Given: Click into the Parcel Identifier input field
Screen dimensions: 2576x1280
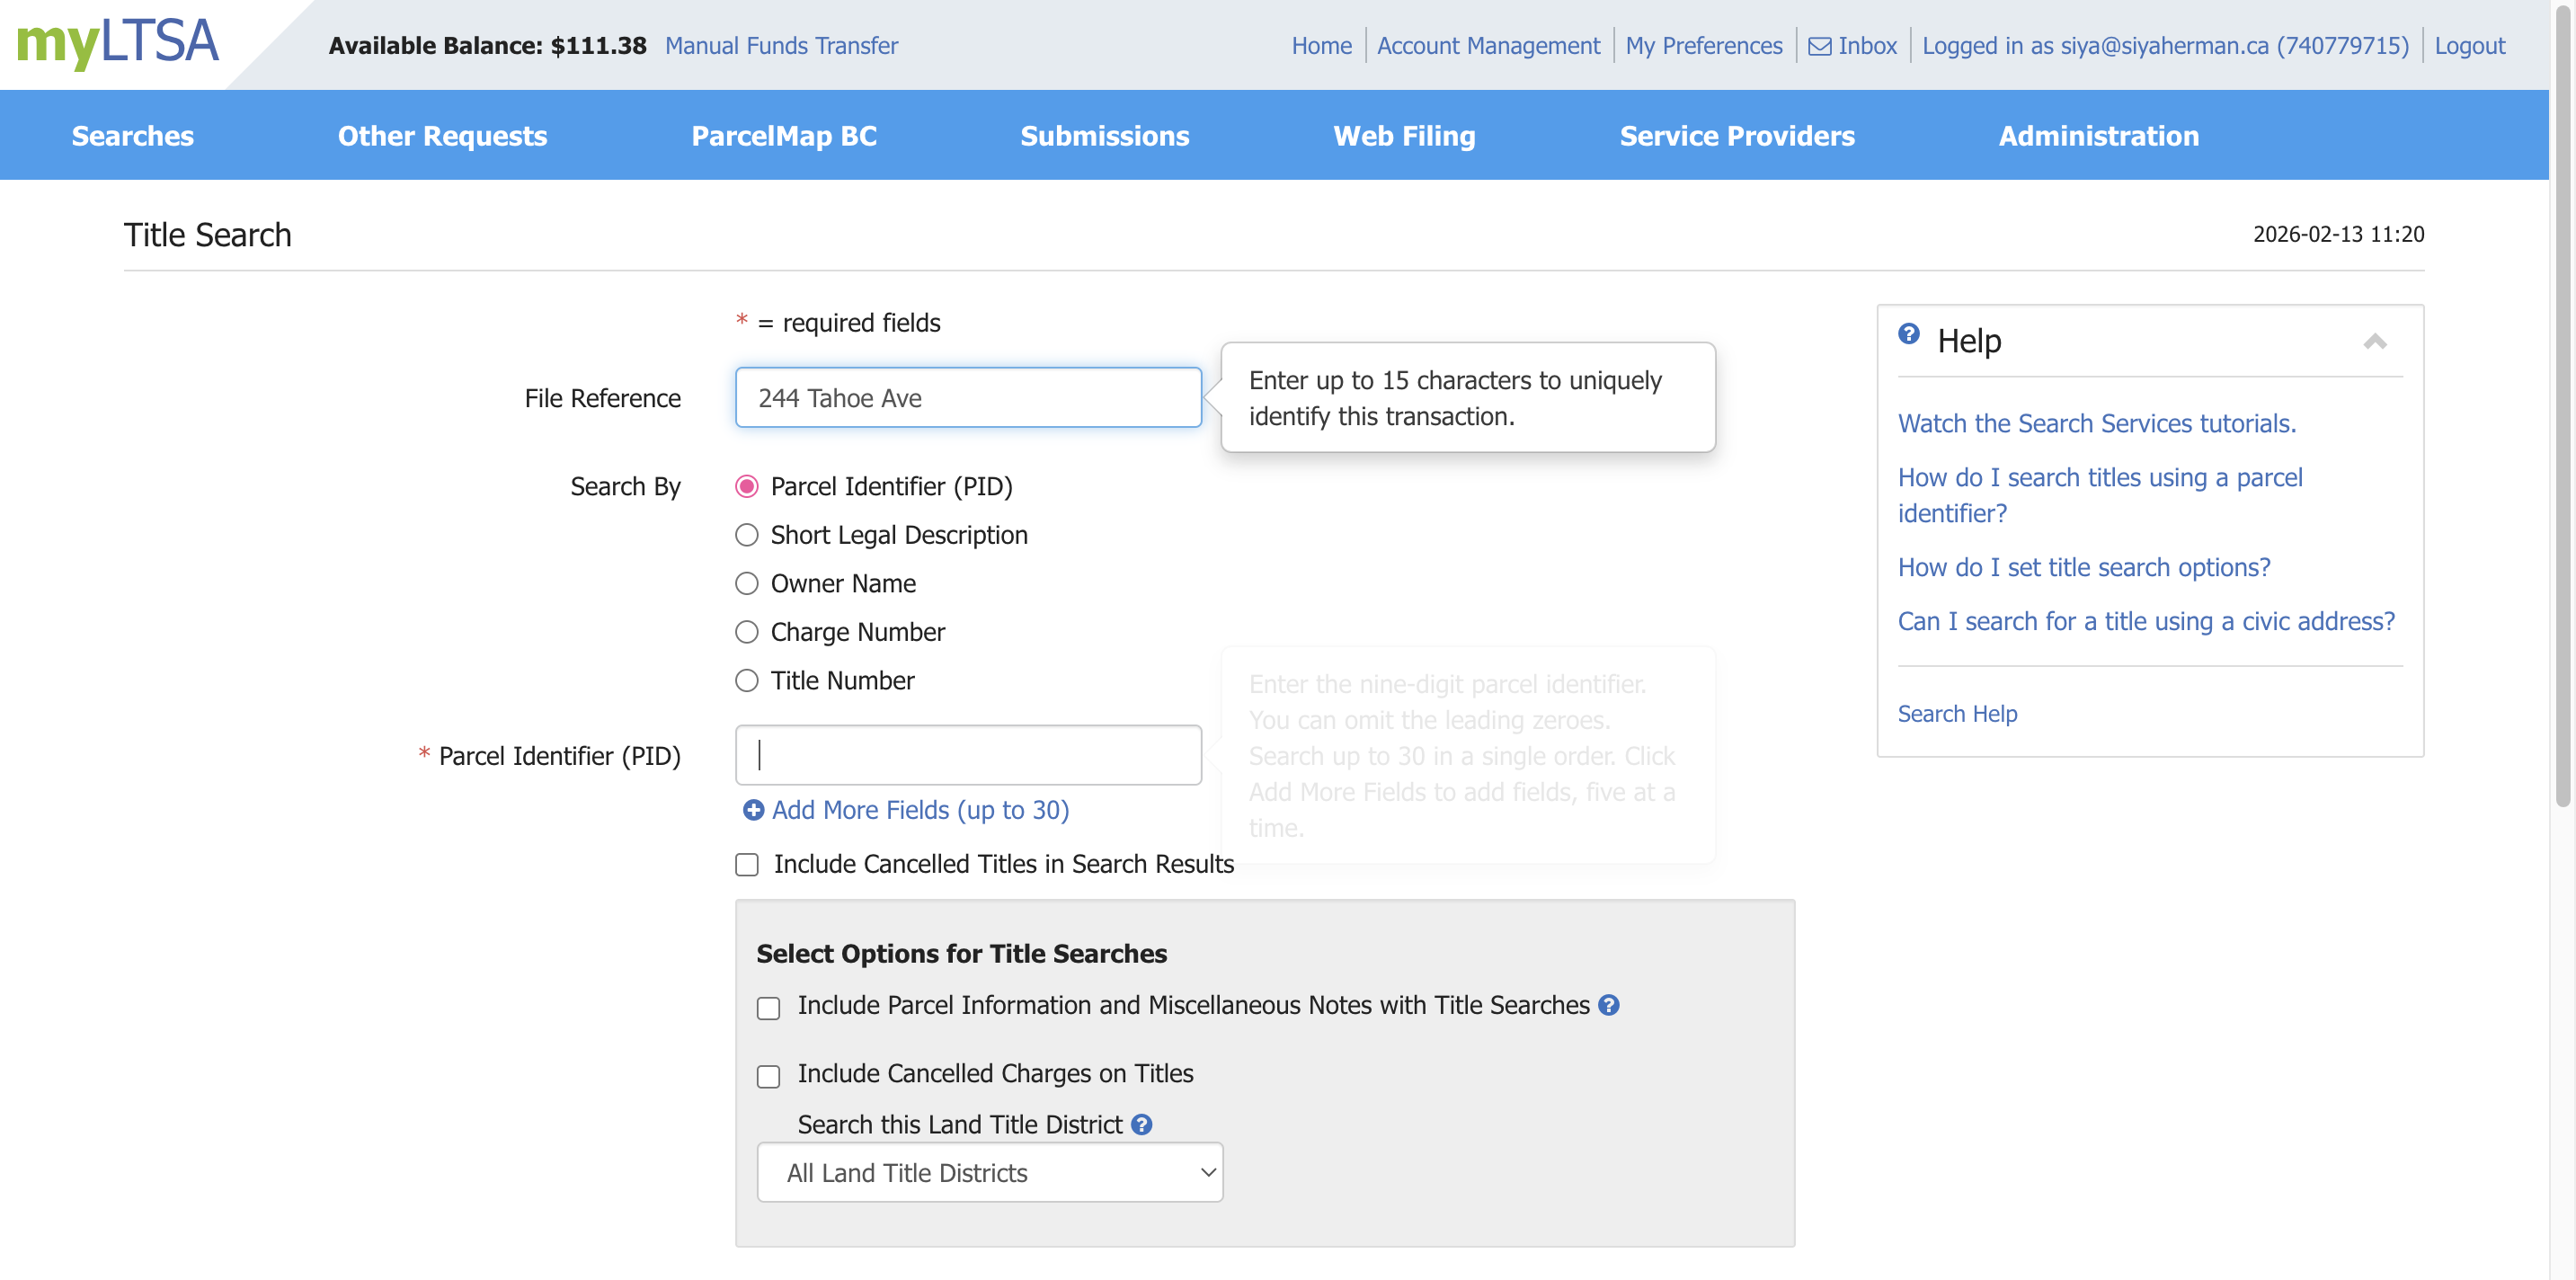Looking at the screenshot, I should (967, 755).
